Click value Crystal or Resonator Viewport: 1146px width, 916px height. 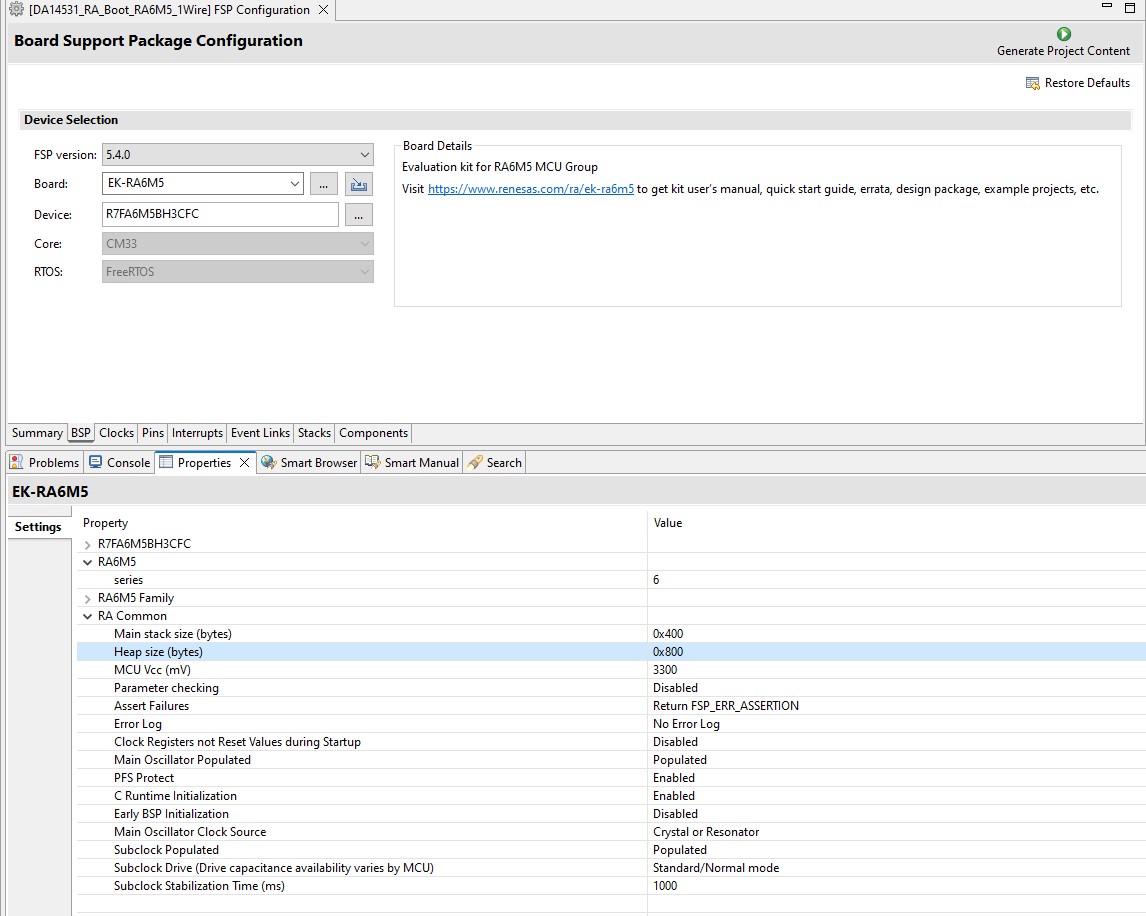[706, 832]
